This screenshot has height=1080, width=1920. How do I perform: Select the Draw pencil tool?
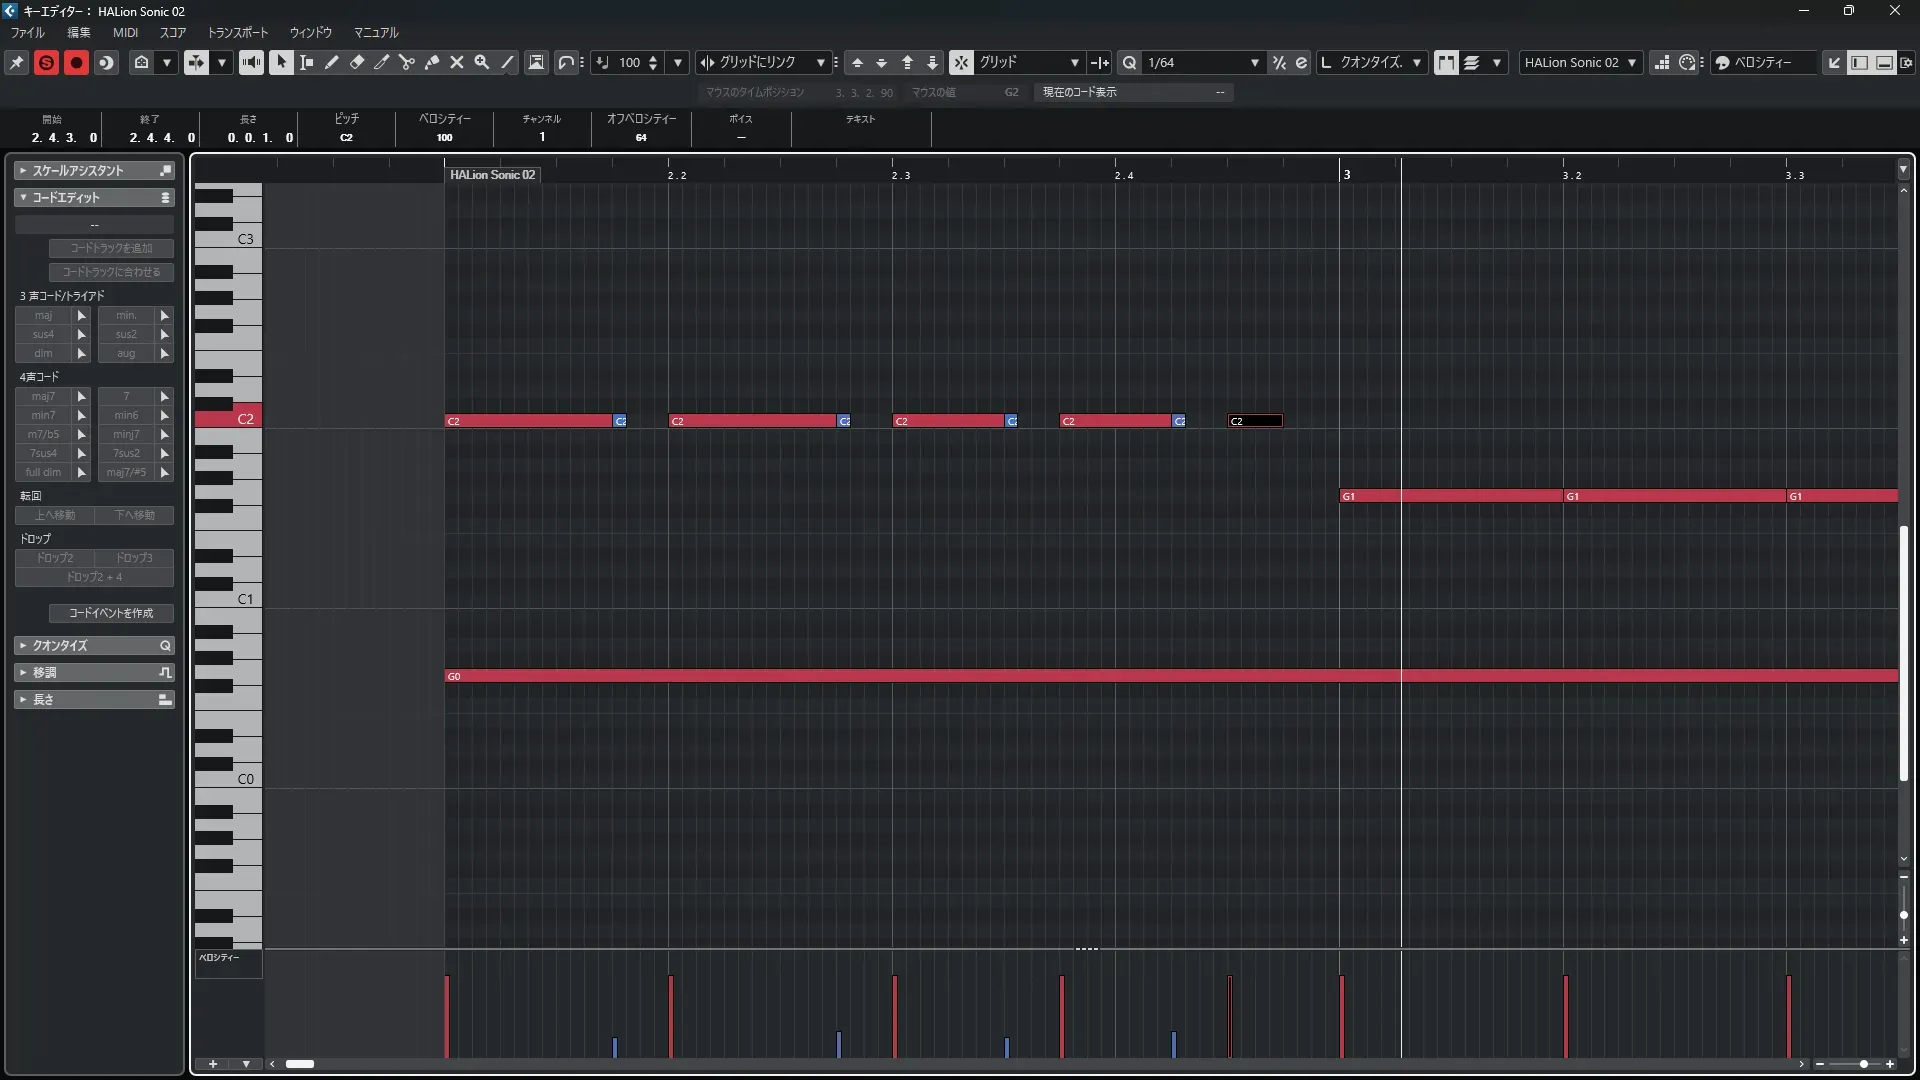coord(332,62)
